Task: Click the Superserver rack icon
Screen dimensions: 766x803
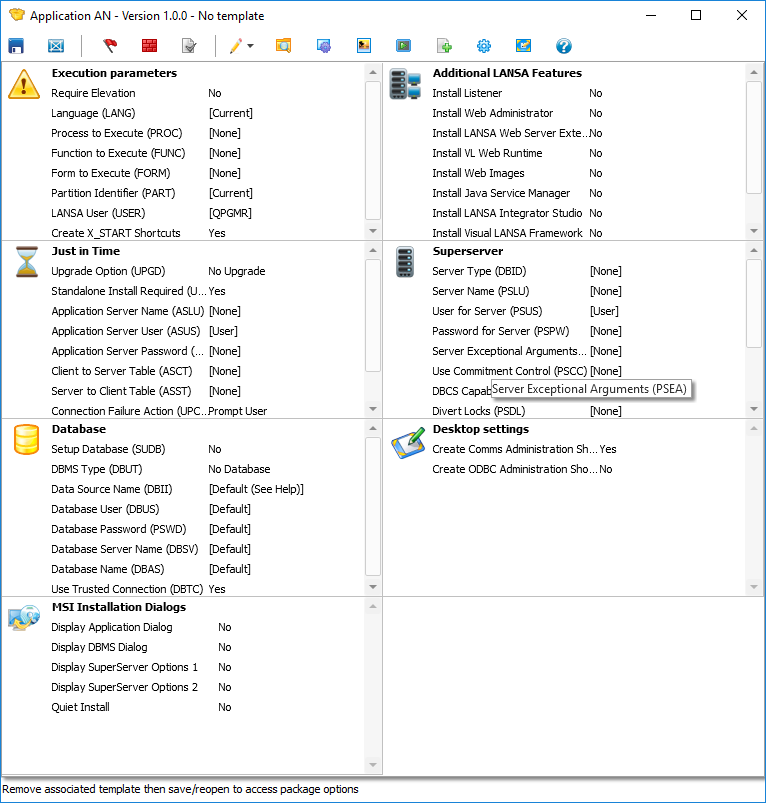Action: 405,262
